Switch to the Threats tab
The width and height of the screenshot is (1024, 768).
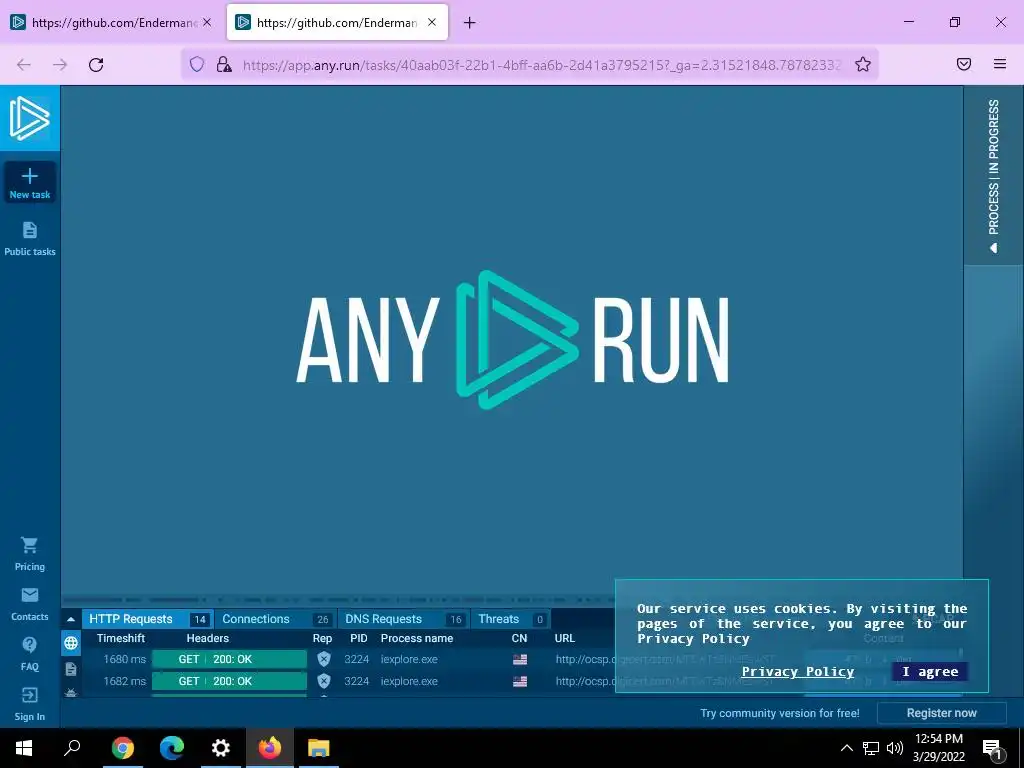[x=511, y=619]
